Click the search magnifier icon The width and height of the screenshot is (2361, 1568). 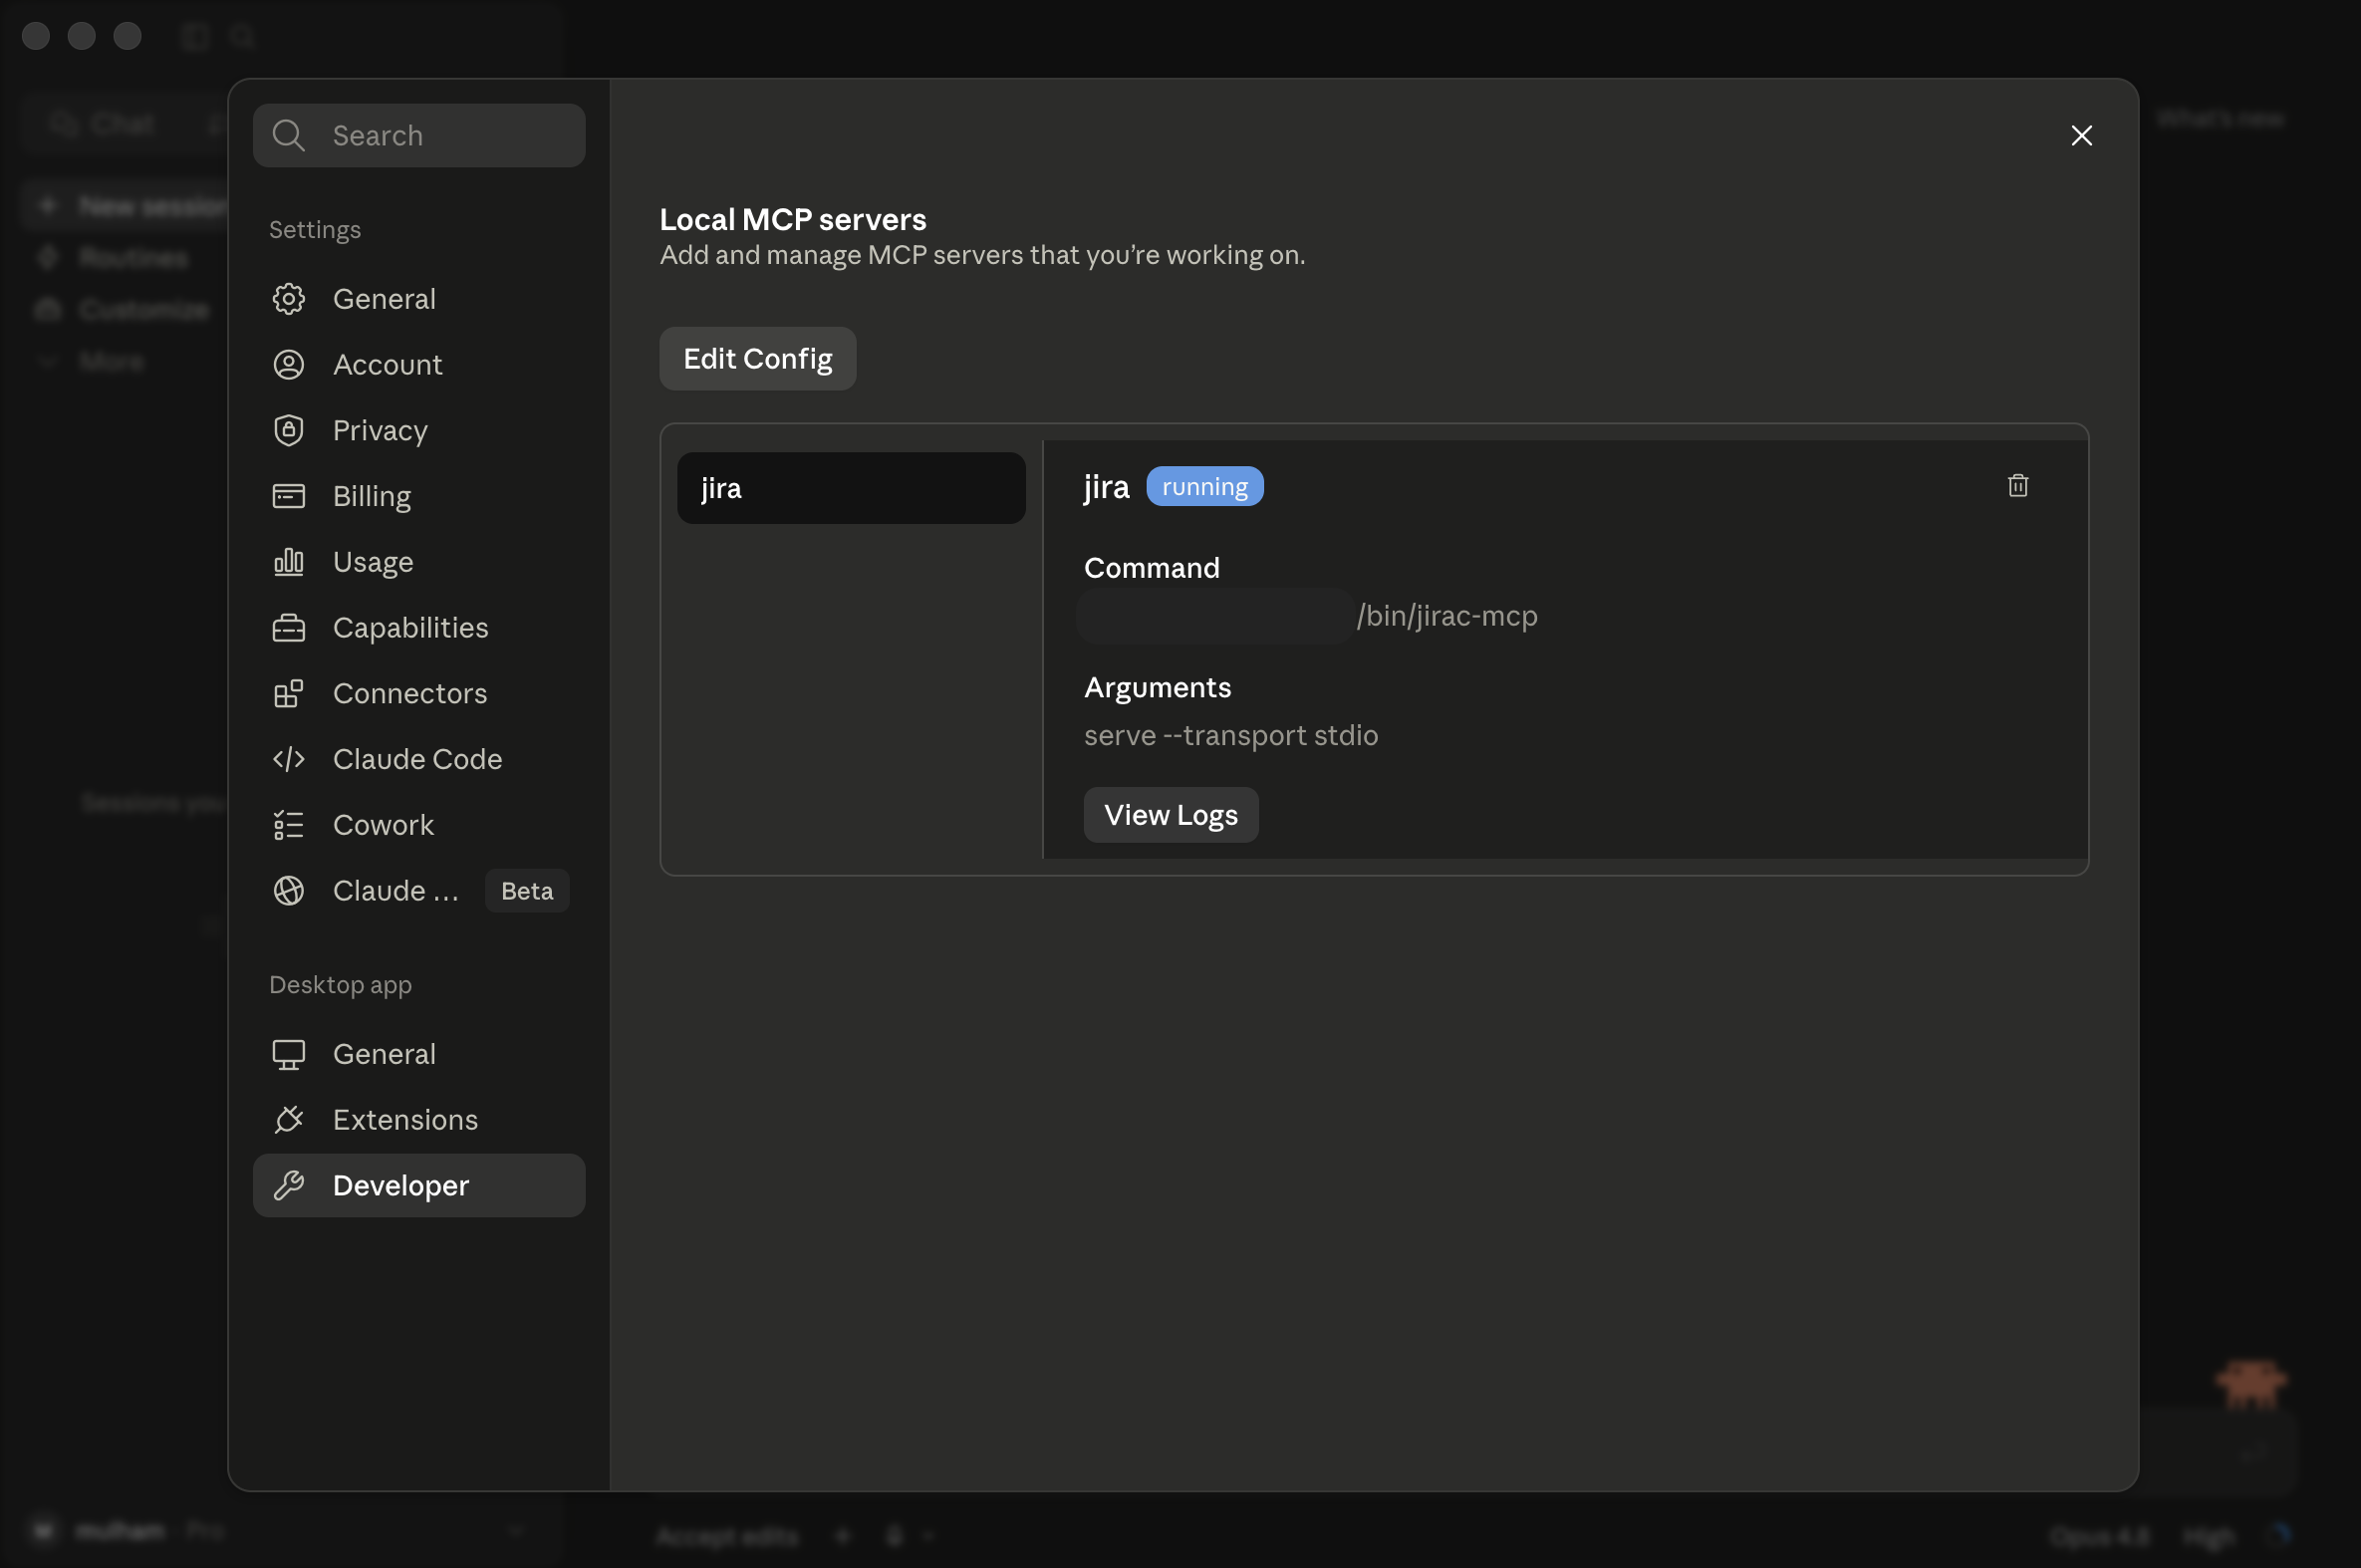tap(289, 136)
